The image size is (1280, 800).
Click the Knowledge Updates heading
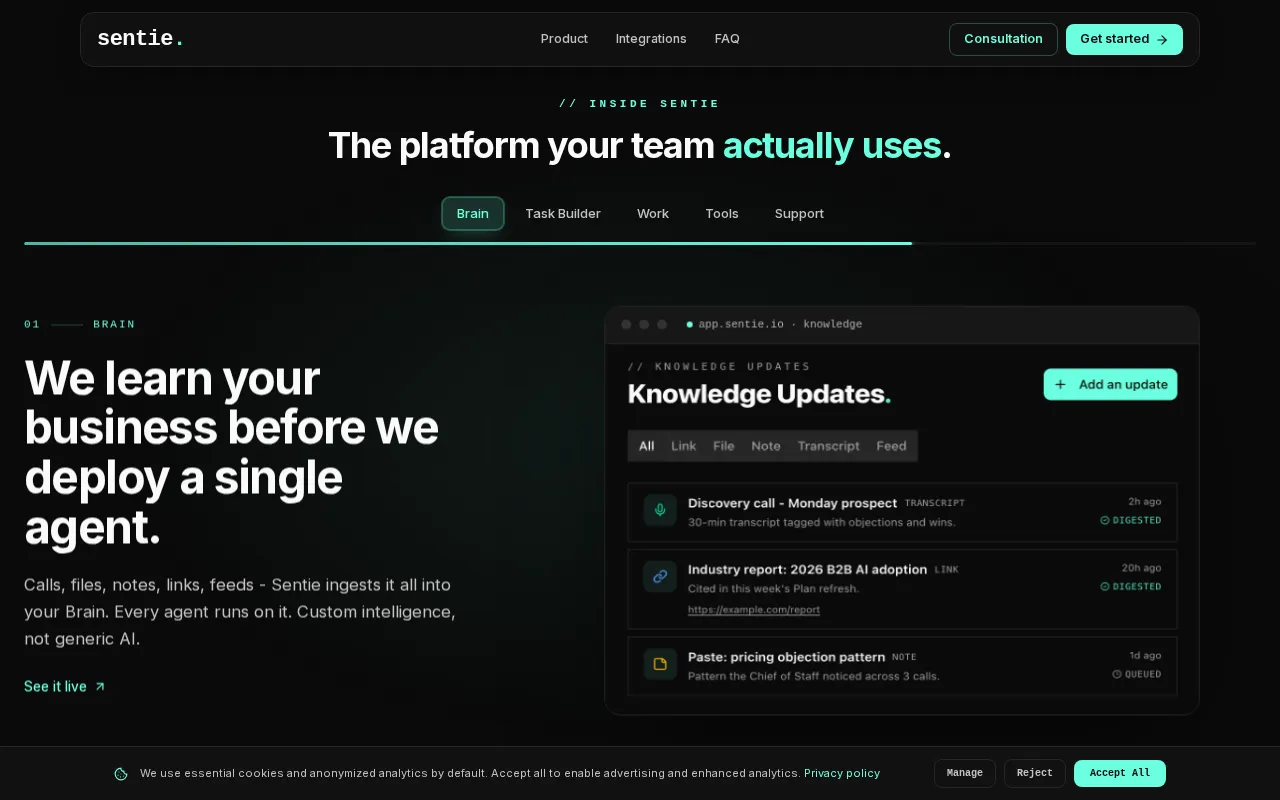(x=759, y=394)
